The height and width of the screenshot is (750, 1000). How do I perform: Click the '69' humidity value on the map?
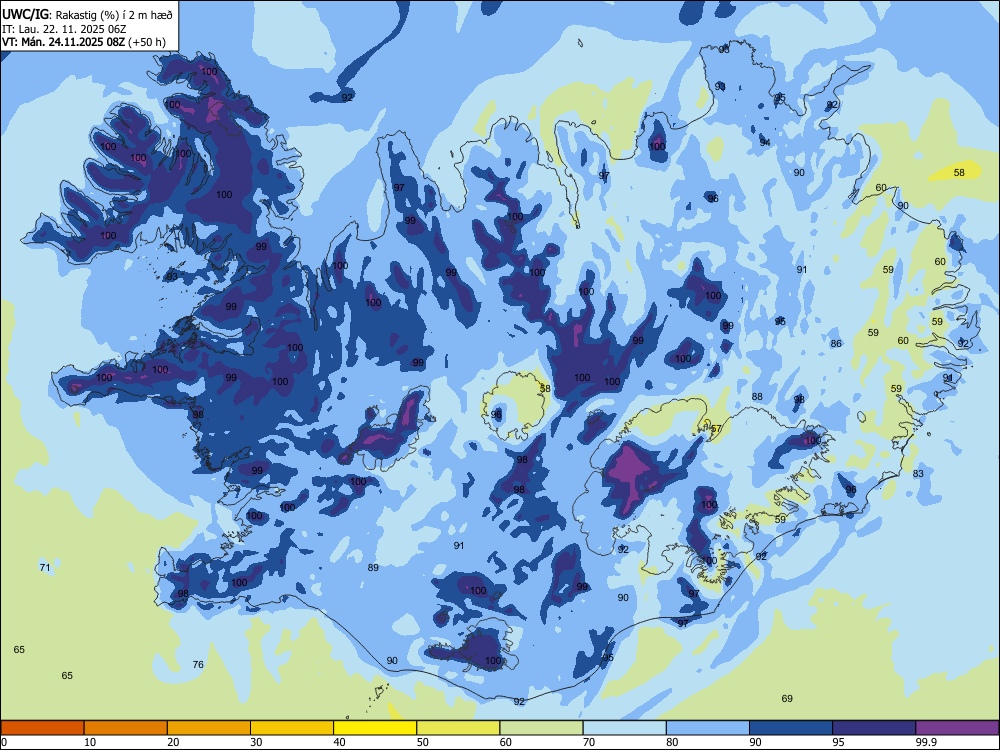tap(787, 698)
